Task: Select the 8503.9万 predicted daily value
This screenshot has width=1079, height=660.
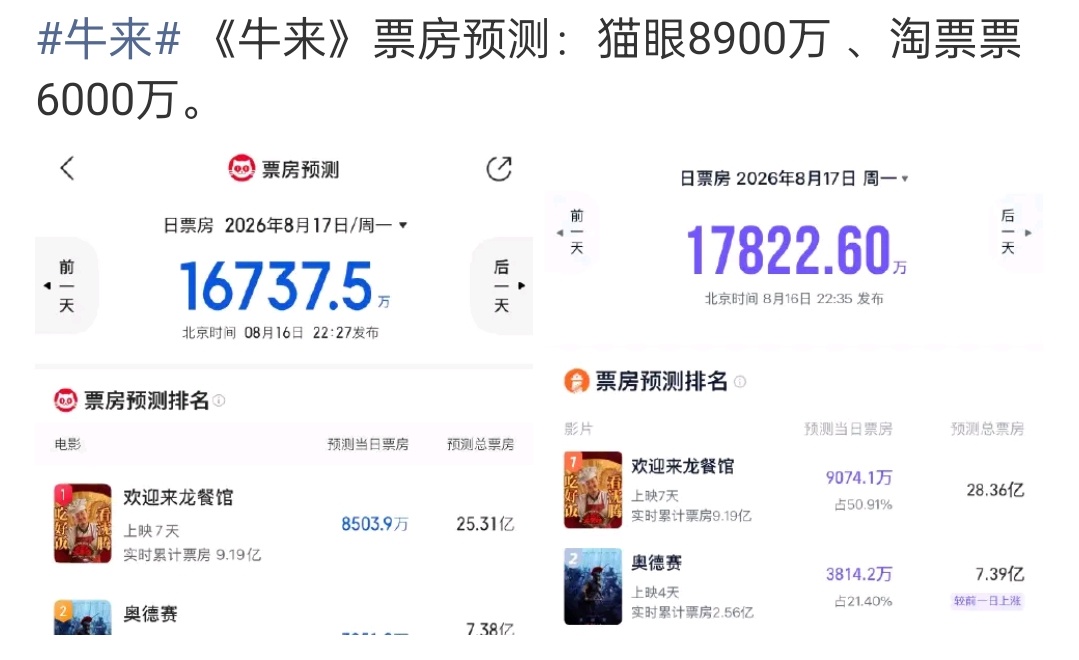Action: (375, 524)
